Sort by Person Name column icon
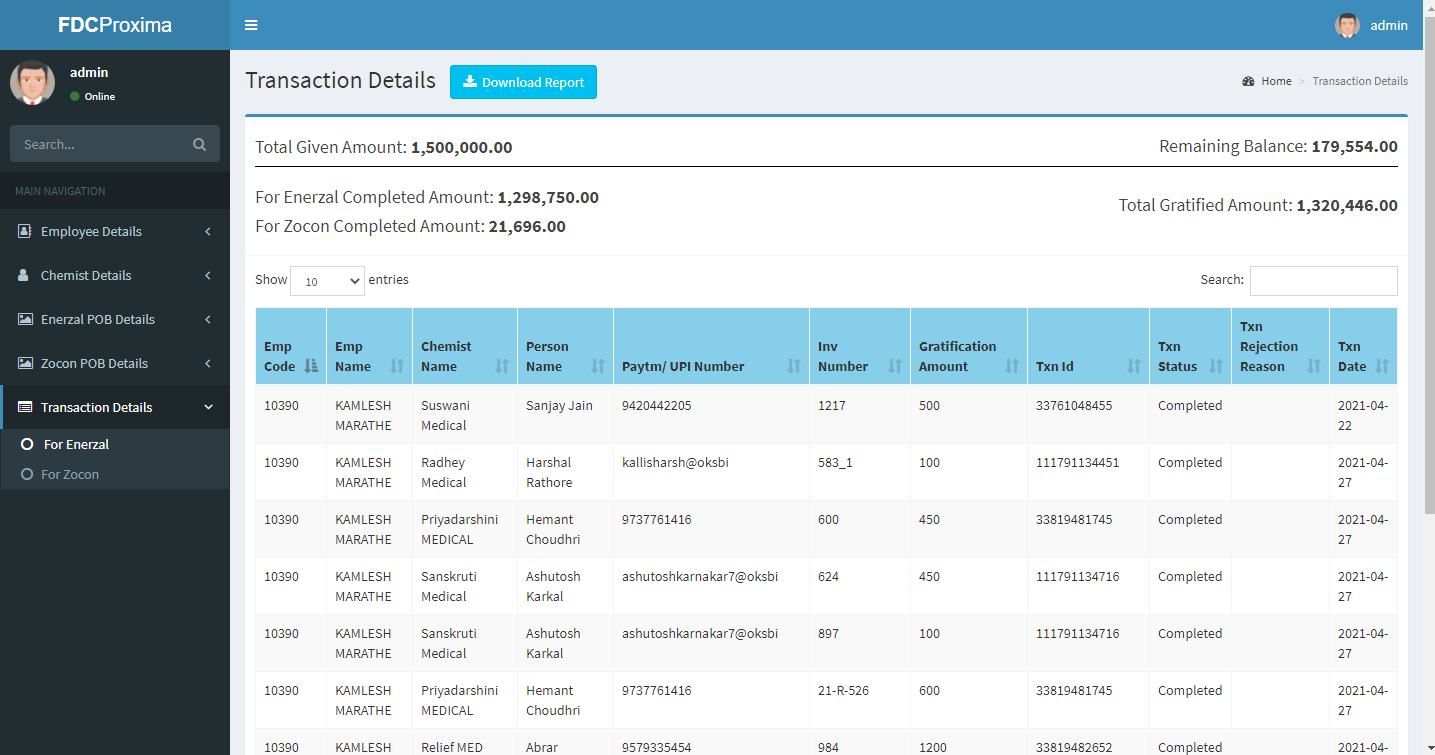 click(598, 366)
